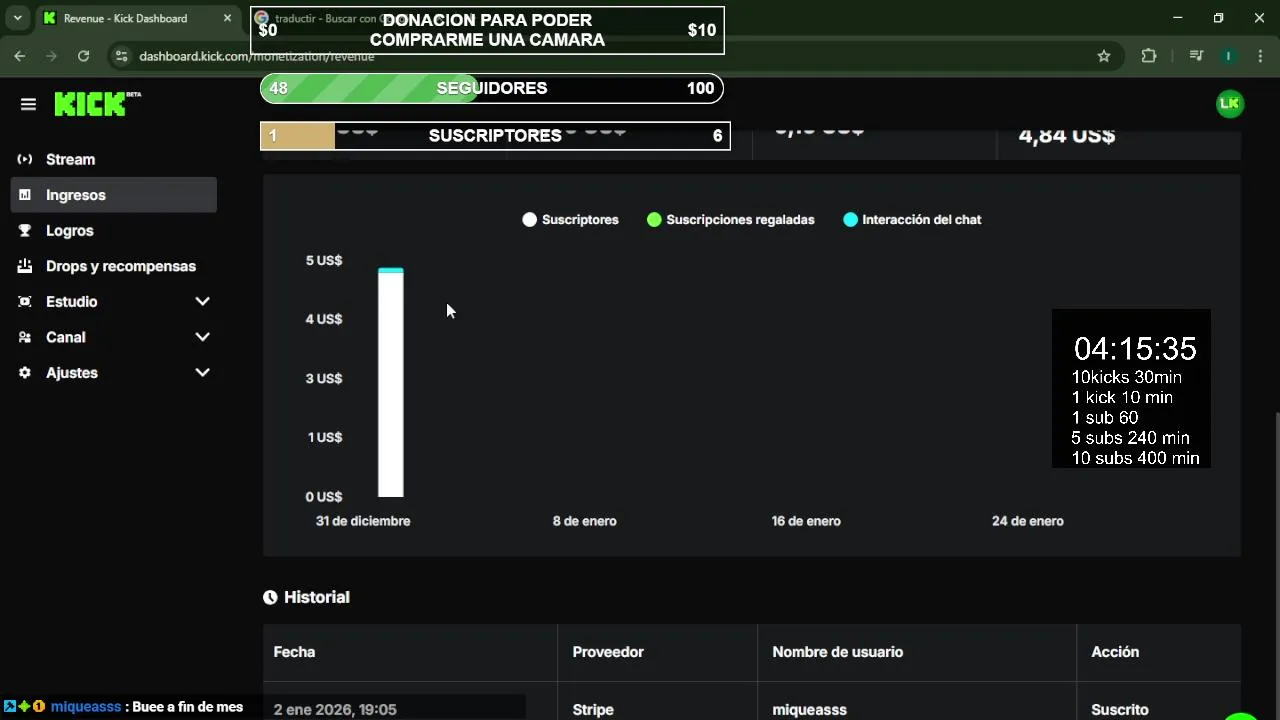Click the 16 de enero axis label
The image size is (1280, 720).
[x=806, y=521]
